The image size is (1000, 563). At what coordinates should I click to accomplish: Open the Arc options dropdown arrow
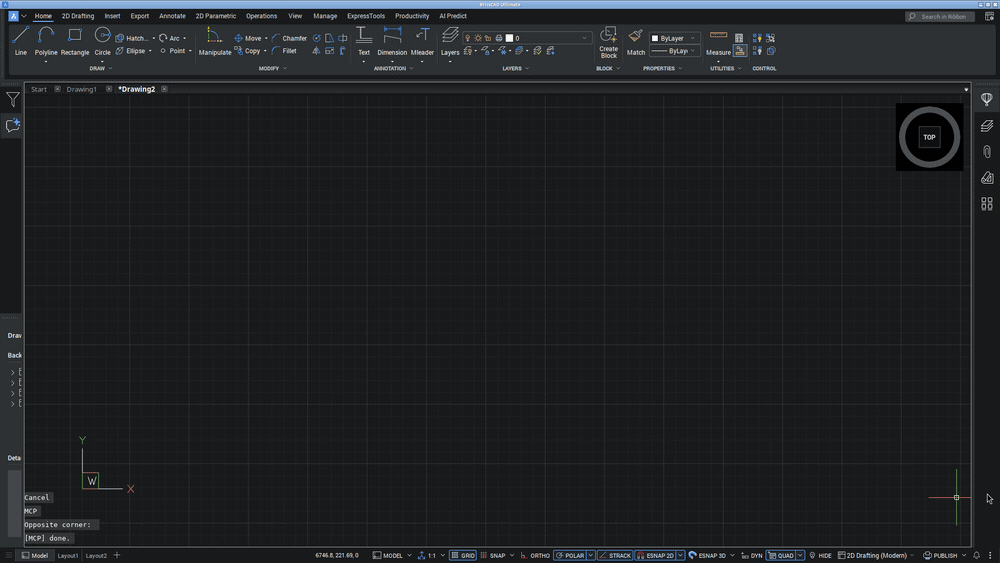point(185,38)
